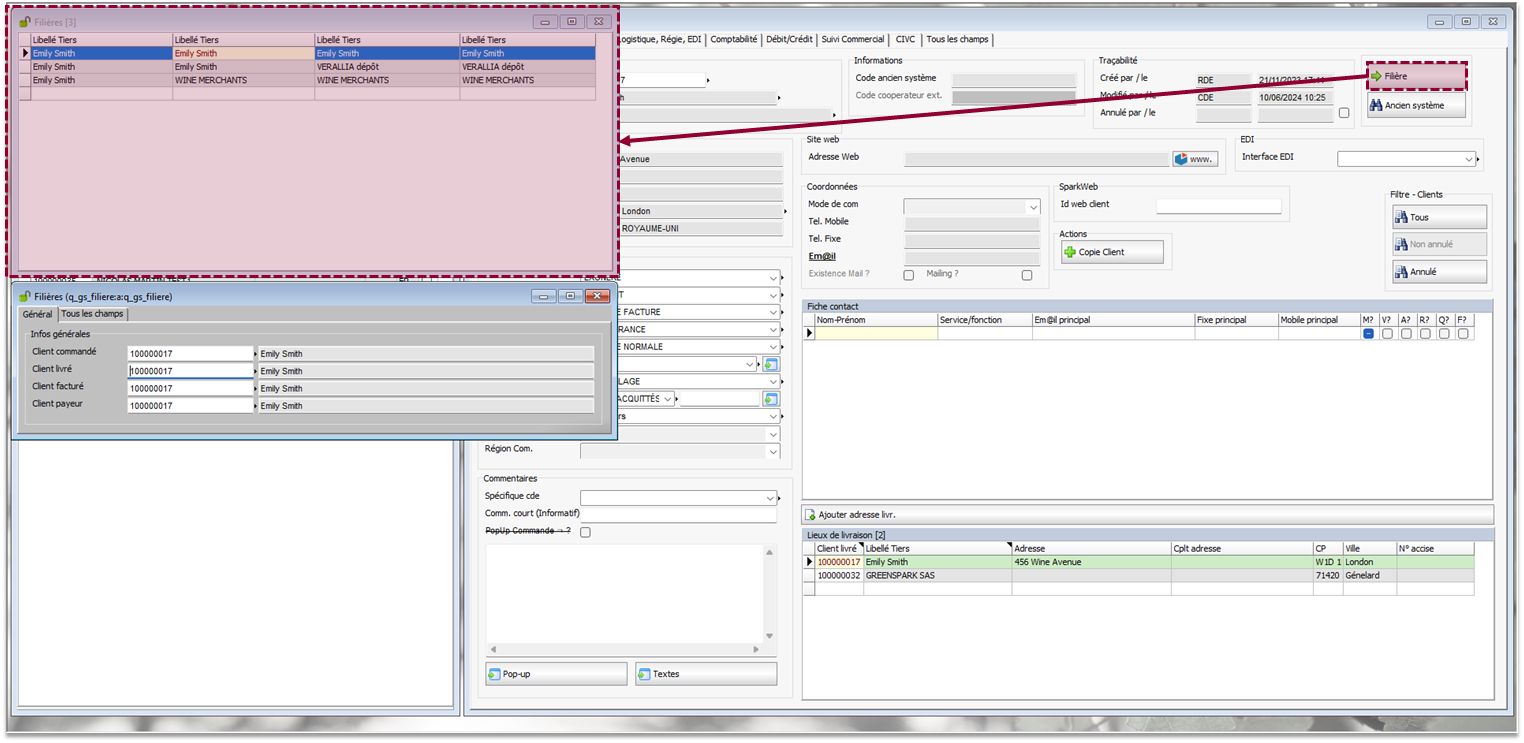Click the Pop-up button
The image size is (1524, 743).
coord(556,674)
